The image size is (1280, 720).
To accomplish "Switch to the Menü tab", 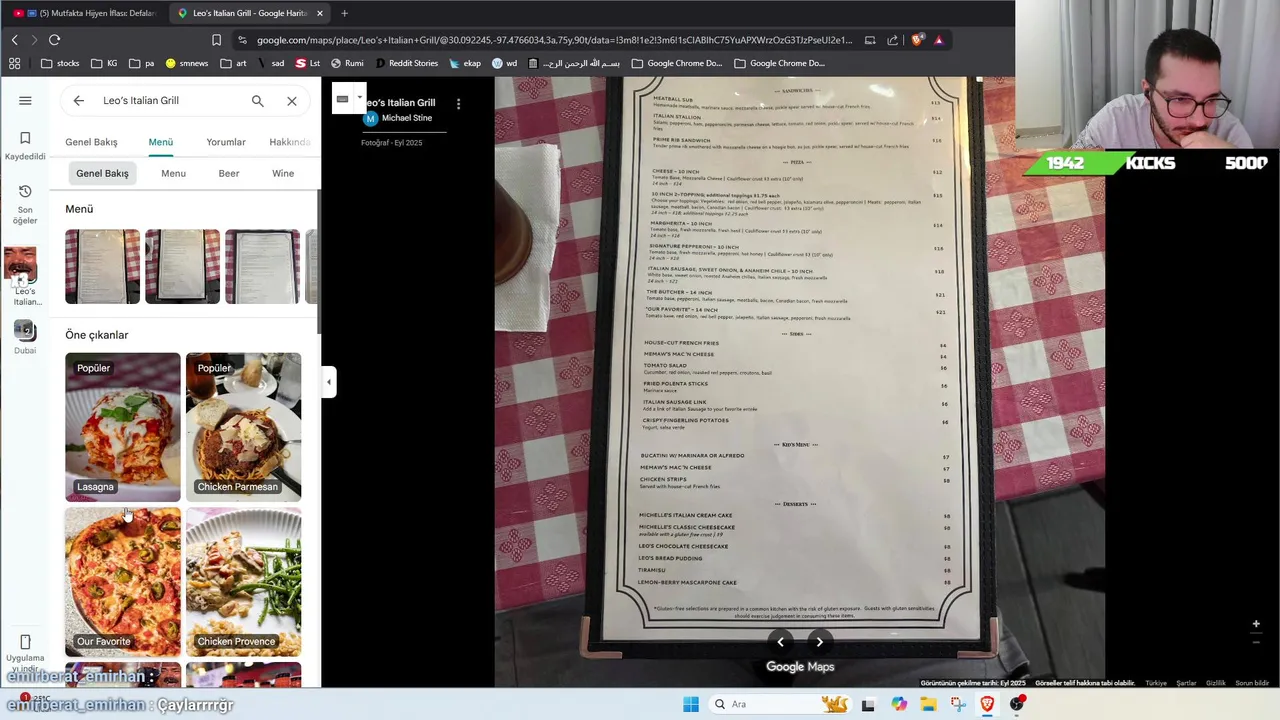I will (161, 142).
